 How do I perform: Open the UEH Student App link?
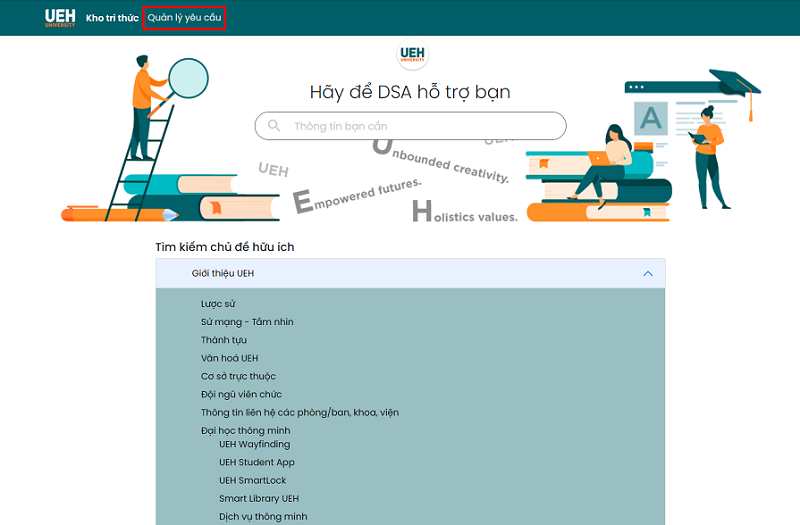click(257, 462)
